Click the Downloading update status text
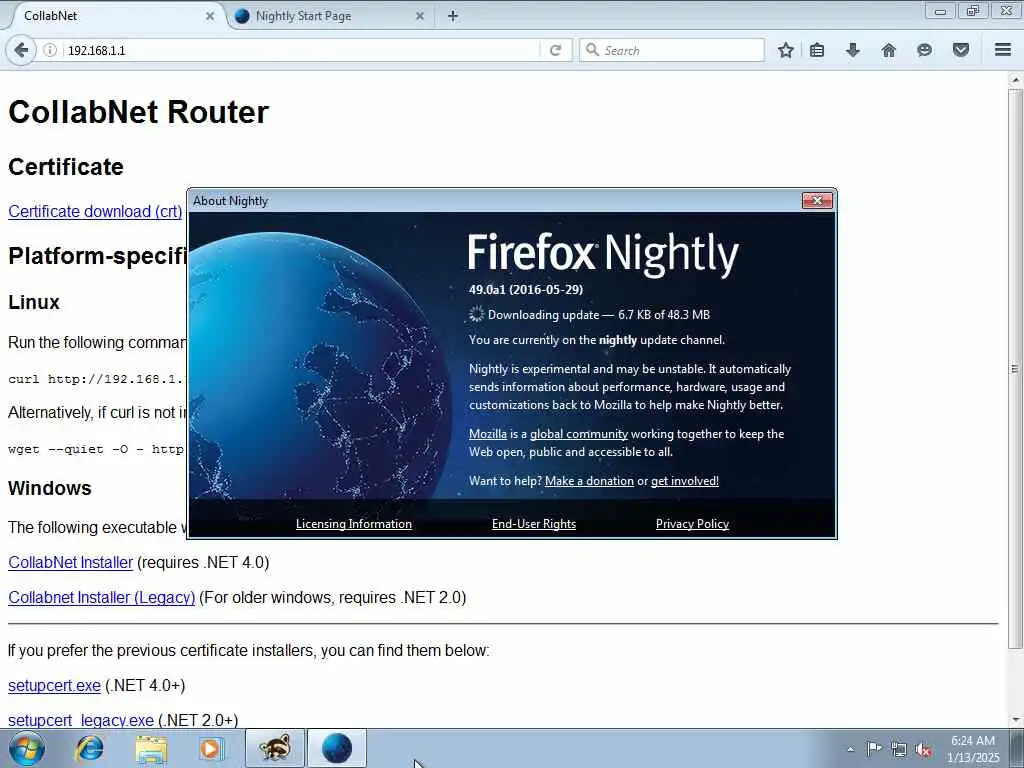Image resolution: width=1024 pixels, height=768 pixels. coord(598,315)
